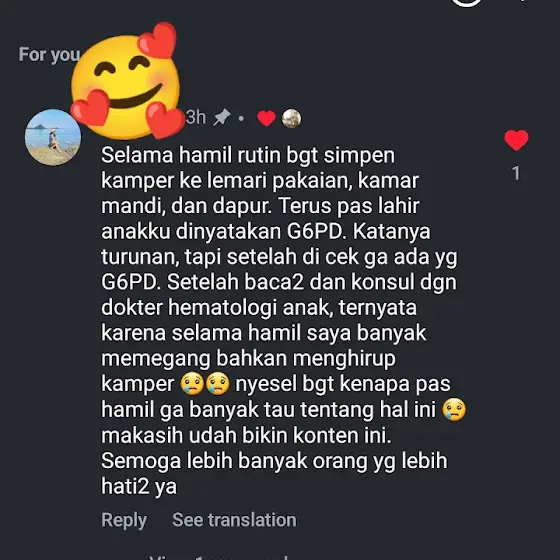Tap the white circle icon at top
560x560 pixels.
[466, 3]
